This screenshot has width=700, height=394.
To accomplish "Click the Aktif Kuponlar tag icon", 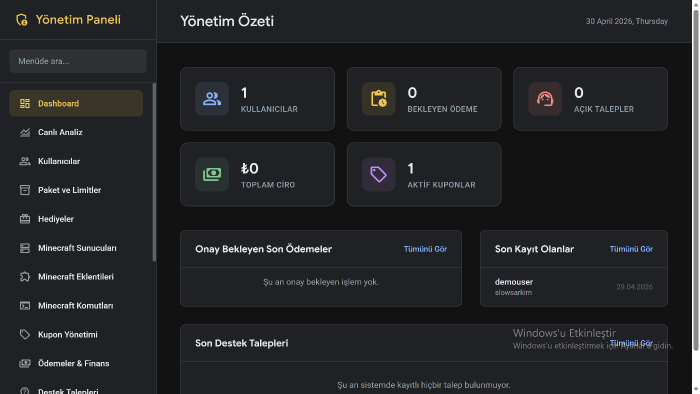I will 378,174.
